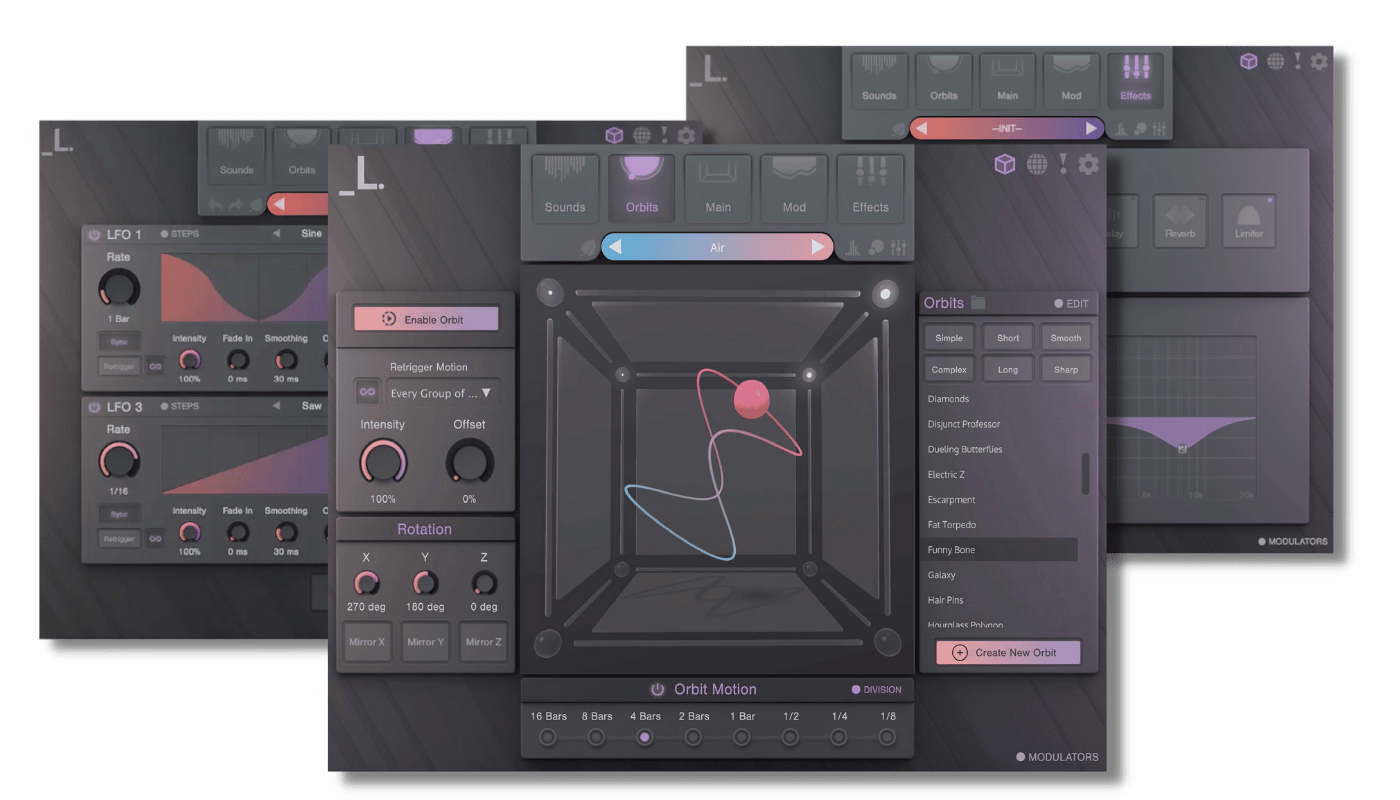1400x800 pixels.
Task: Open the Orbits folder icon
Action: [978, 303]
